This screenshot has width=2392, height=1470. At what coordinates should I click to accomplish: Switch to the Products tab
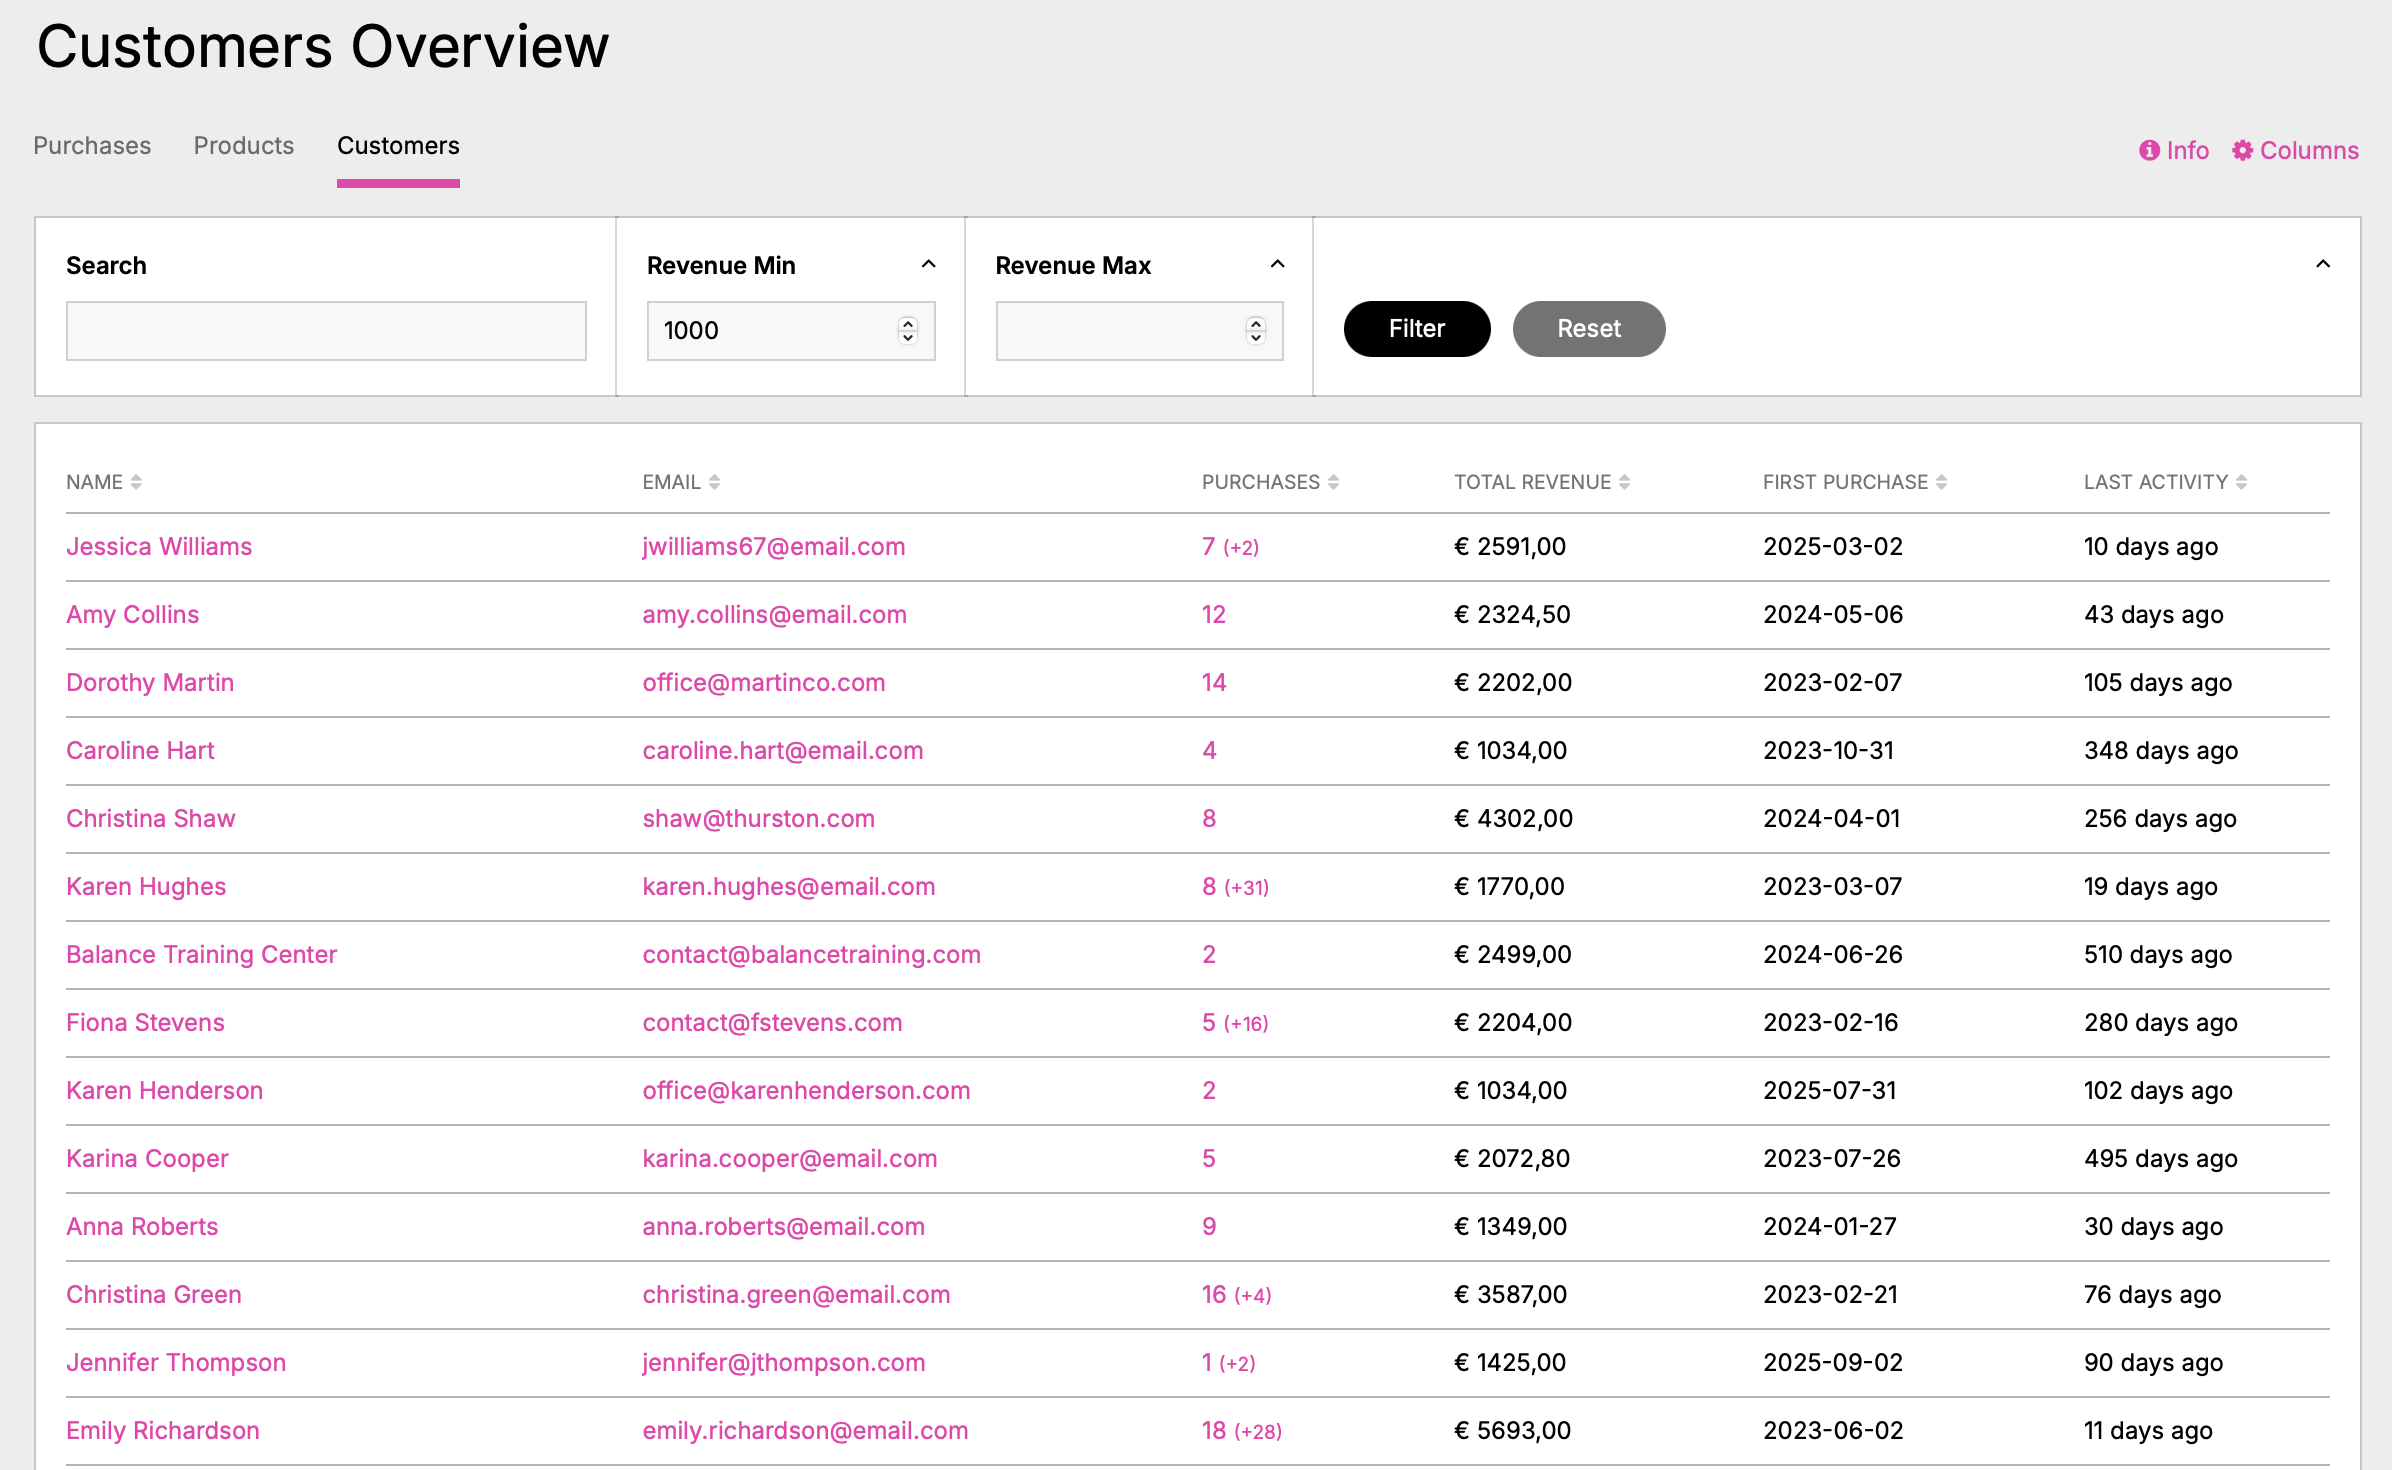pyautogui.click(x=244, y=146)
